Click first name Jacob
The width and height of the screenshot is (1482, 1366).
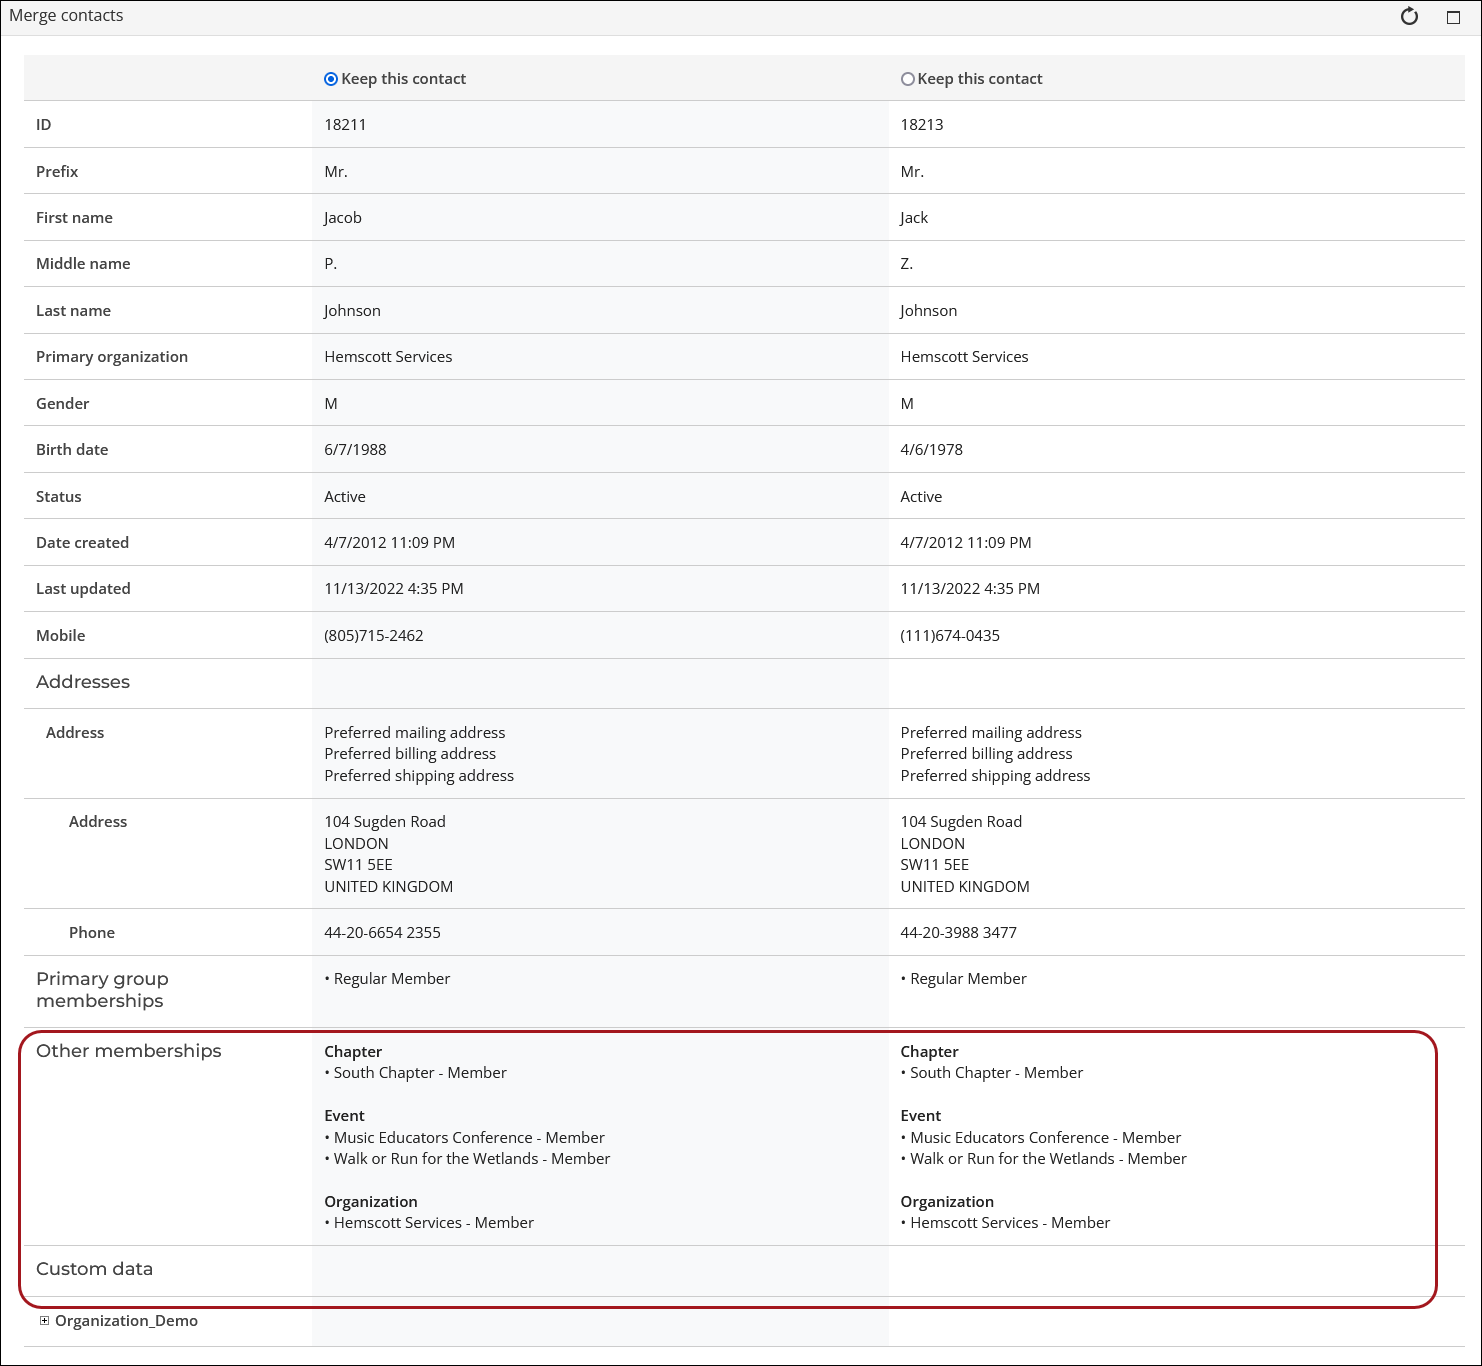tap(343, 218)
